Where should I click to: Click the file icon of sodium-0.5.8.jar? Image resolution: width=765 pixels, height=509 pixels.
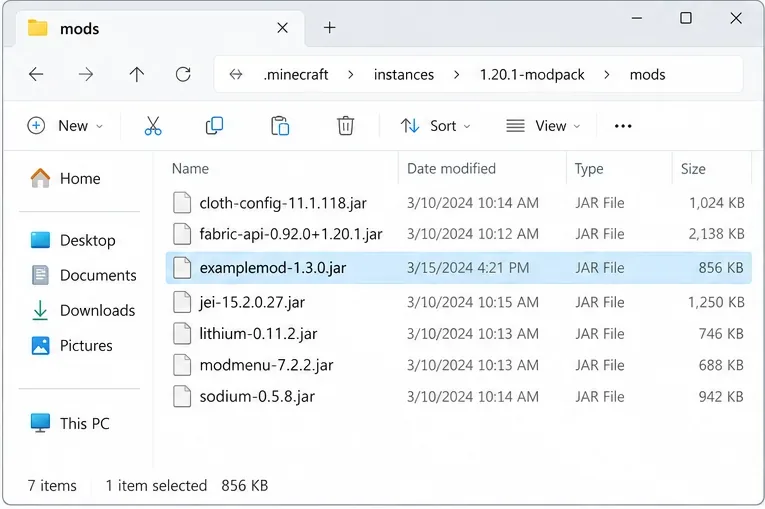point(182,396)
